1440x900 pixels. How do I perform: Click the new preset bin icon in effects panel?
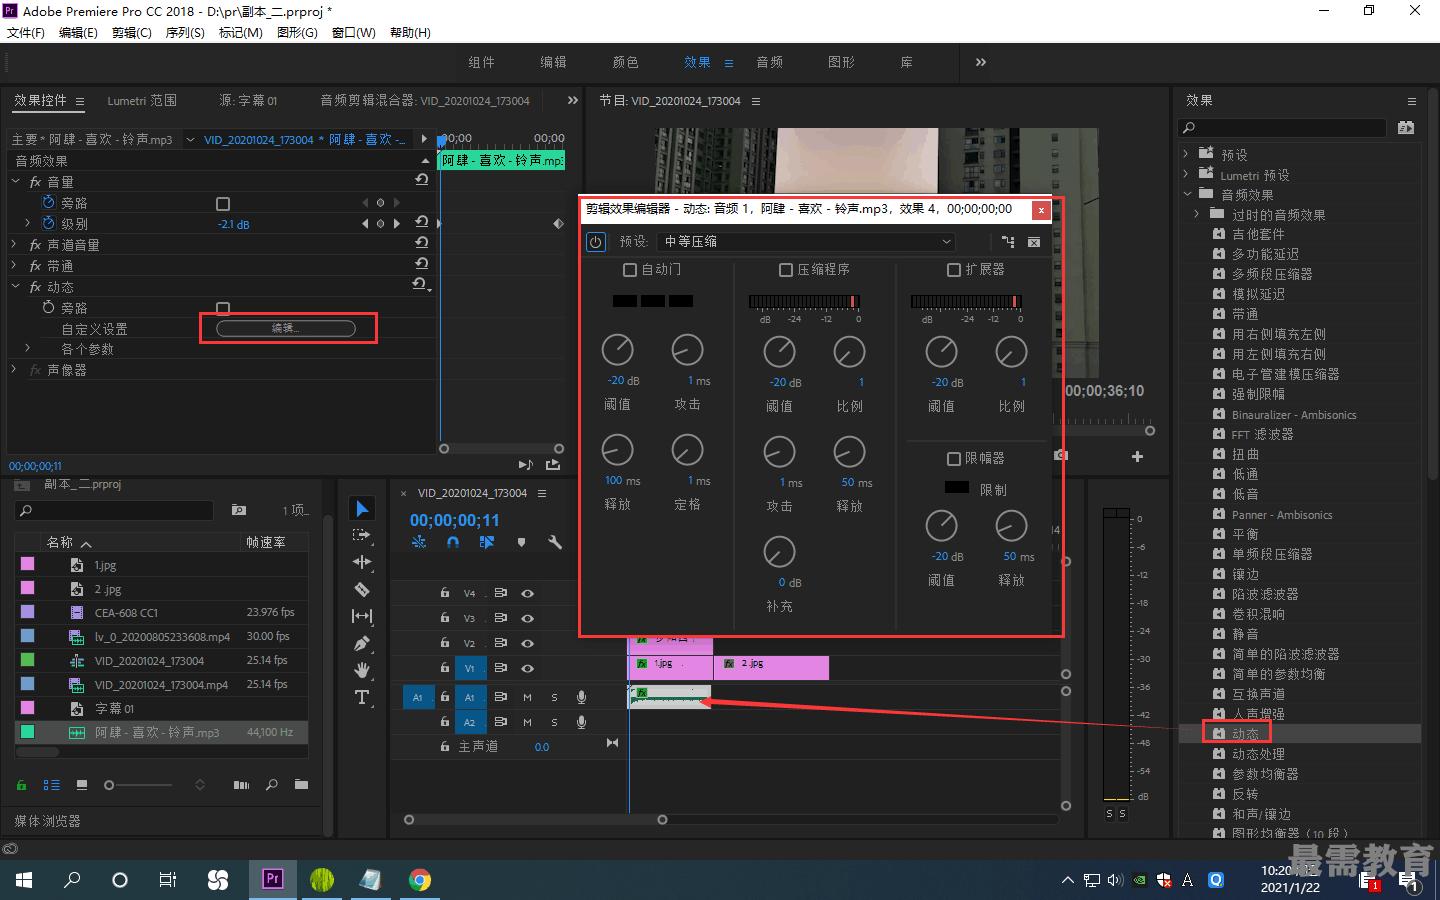[1406, 128]
